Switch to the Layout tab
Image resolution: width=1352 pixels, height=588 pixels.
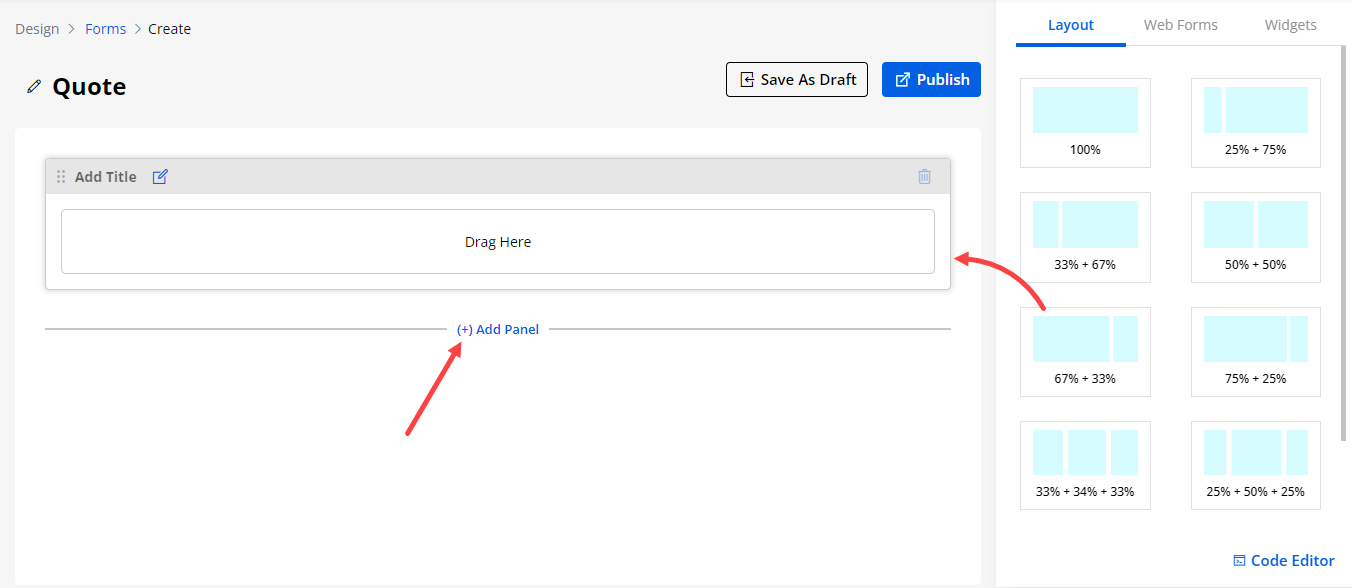(1070, 25)
